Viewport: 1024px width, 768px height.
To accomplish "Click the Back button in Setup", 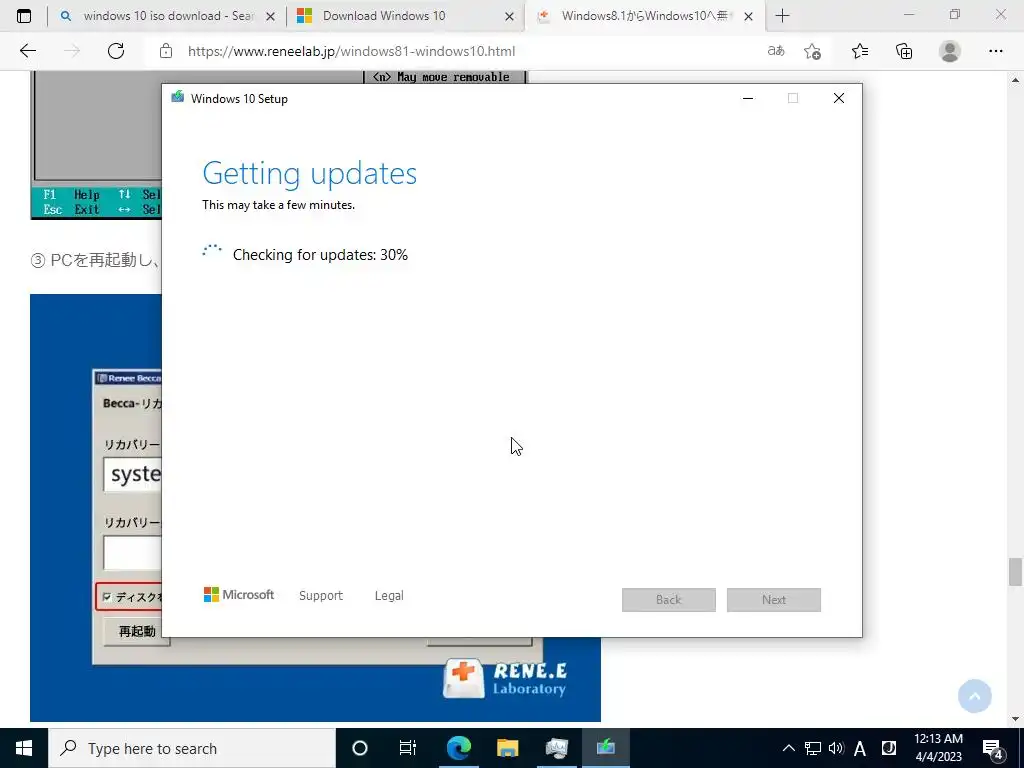I will click(x=669, y=600).
